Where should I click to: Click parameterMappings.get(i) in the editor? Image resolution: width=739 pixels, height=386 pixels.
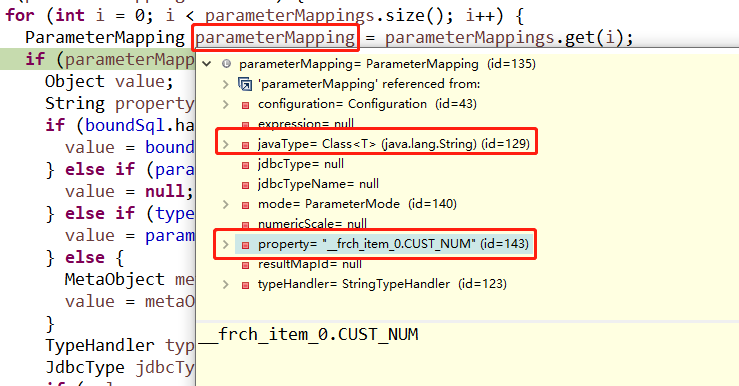(504, 37)
